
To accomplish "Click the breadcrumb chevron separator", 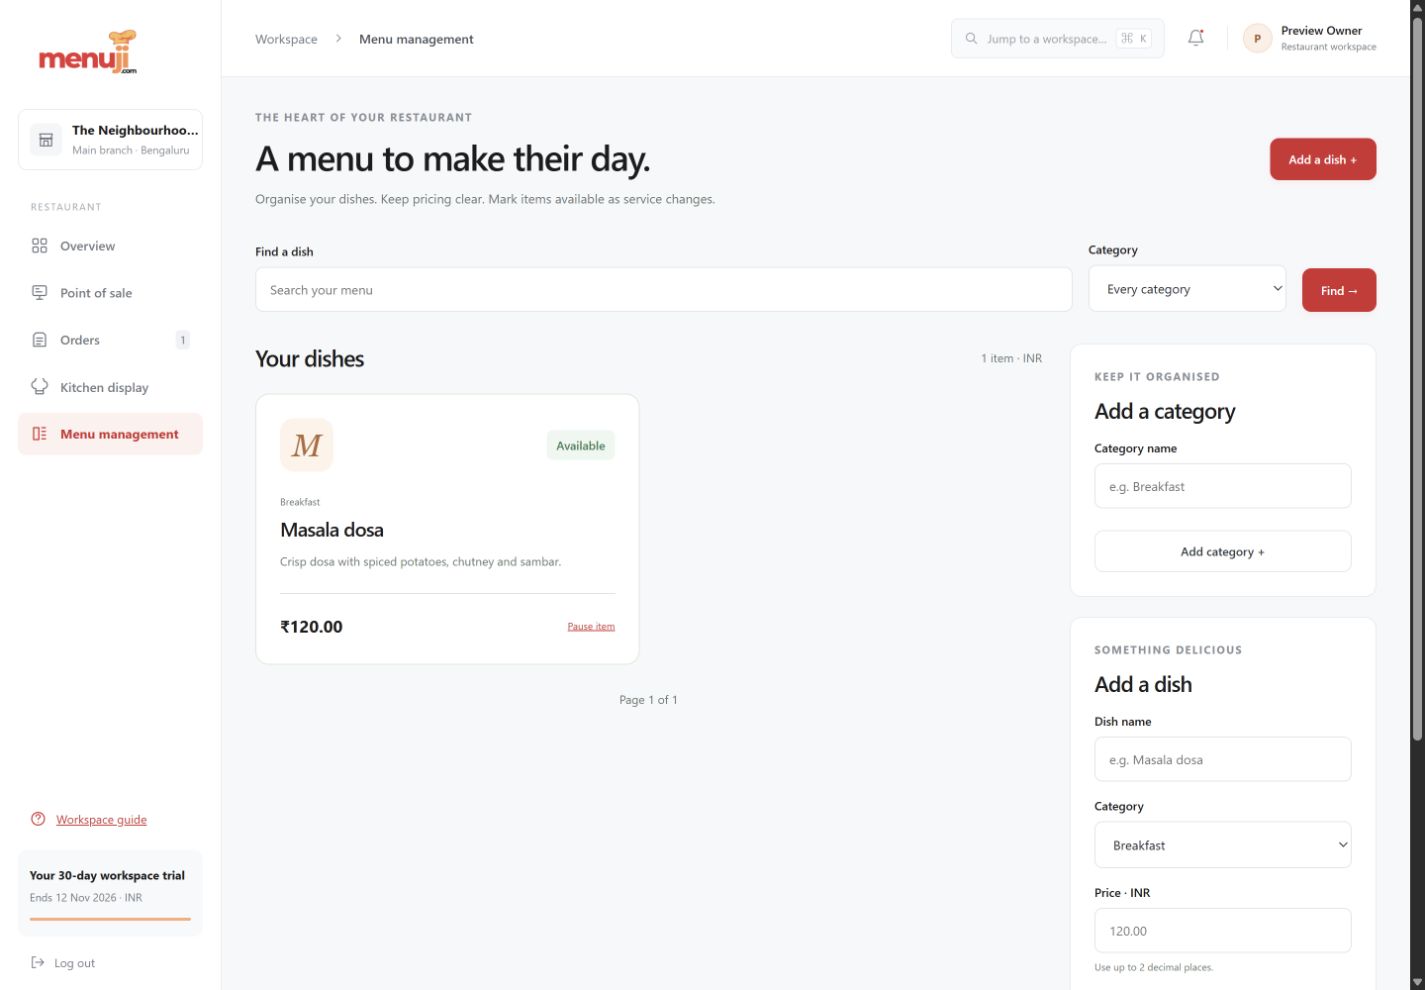I will (x=338, y=39).
